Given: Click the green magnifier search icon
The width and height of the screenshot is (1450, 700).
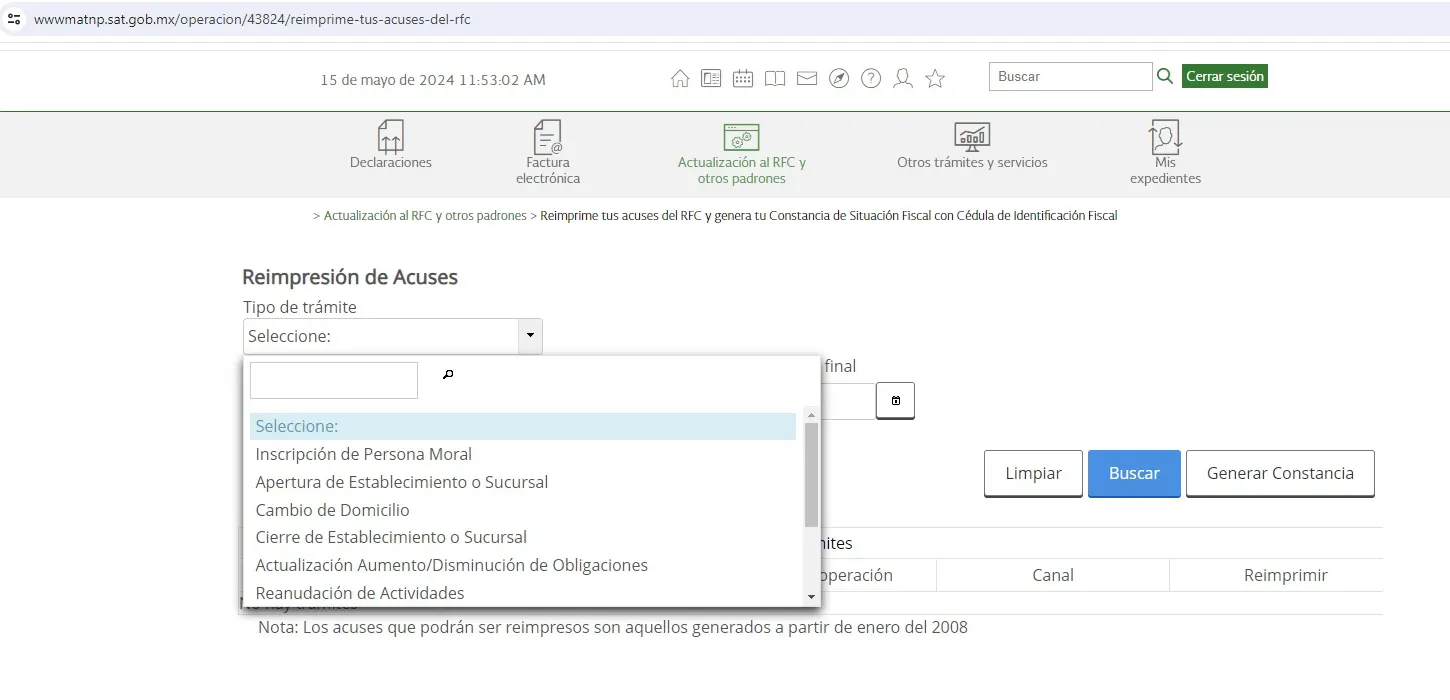Looking at the screenshot, I should click(1165, 76).
